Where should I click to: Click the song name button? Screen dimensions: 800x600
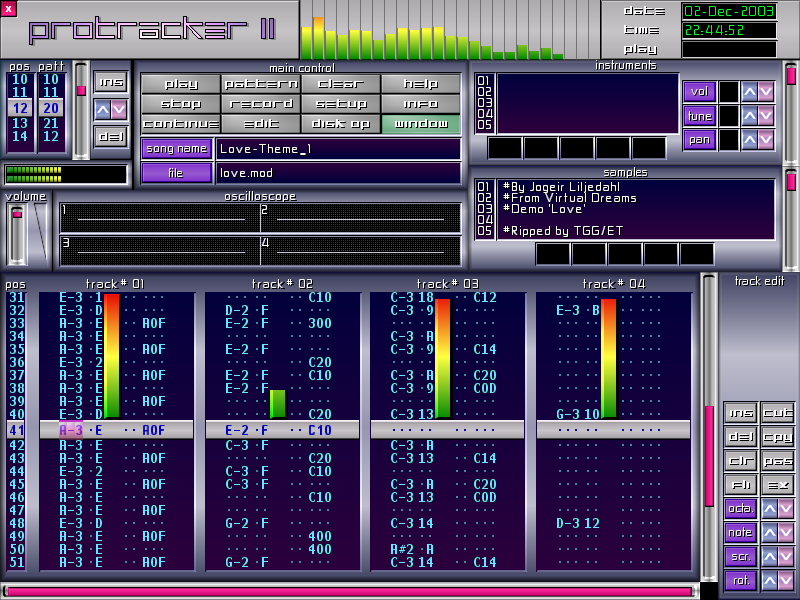(x=177, y=149)
